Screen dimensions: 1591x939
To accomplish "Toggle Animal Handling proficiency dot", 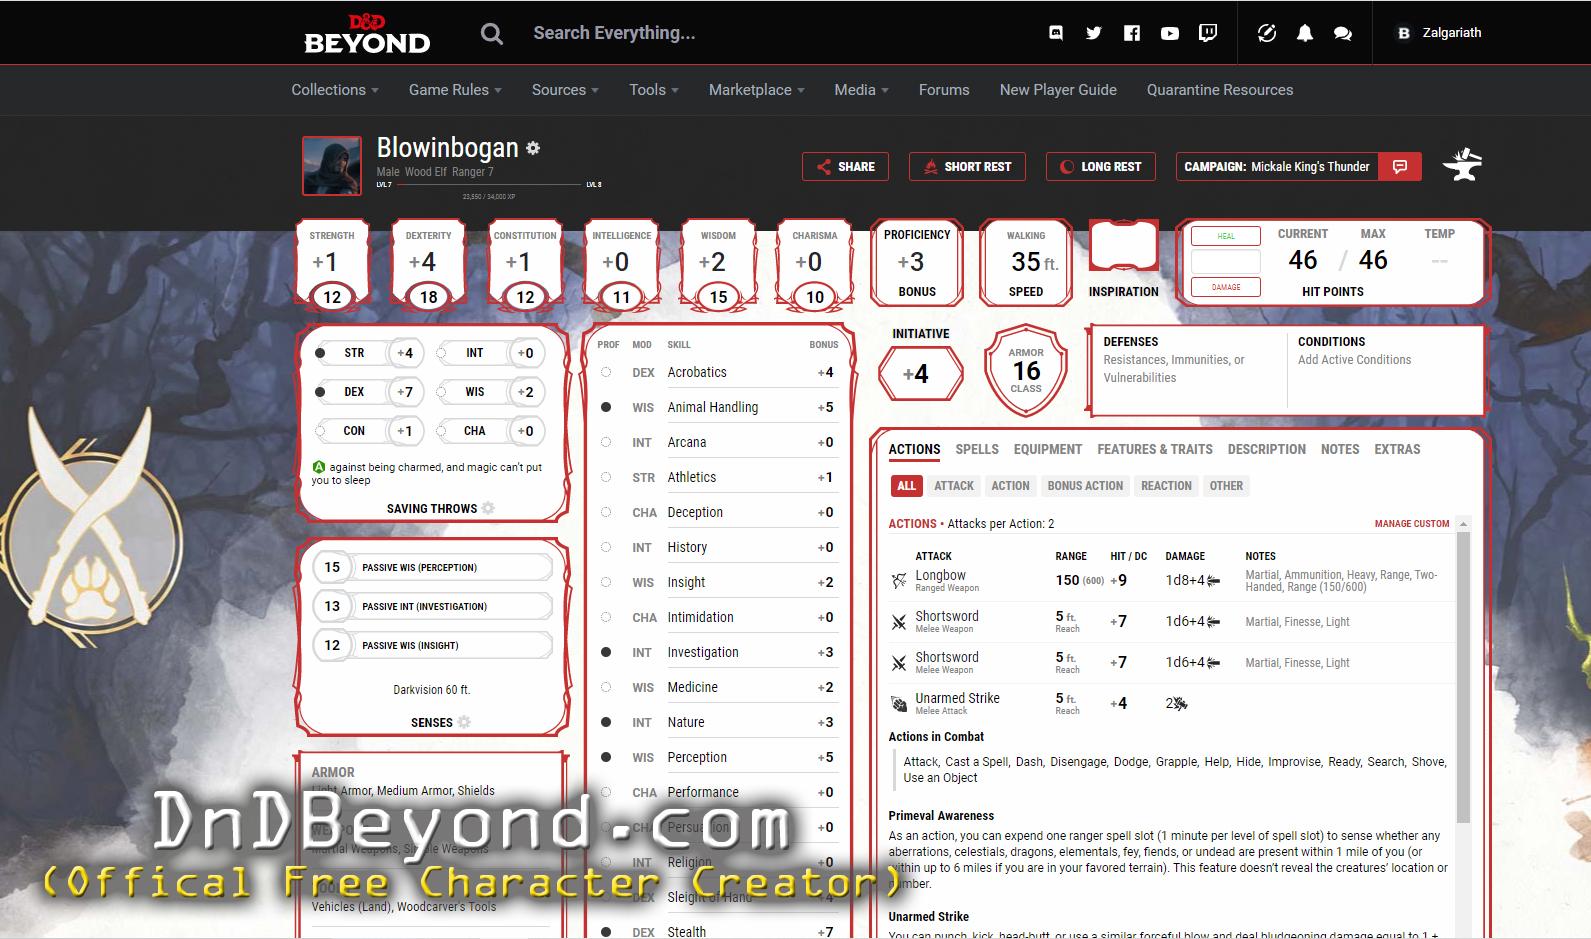I will click(606, 407).
